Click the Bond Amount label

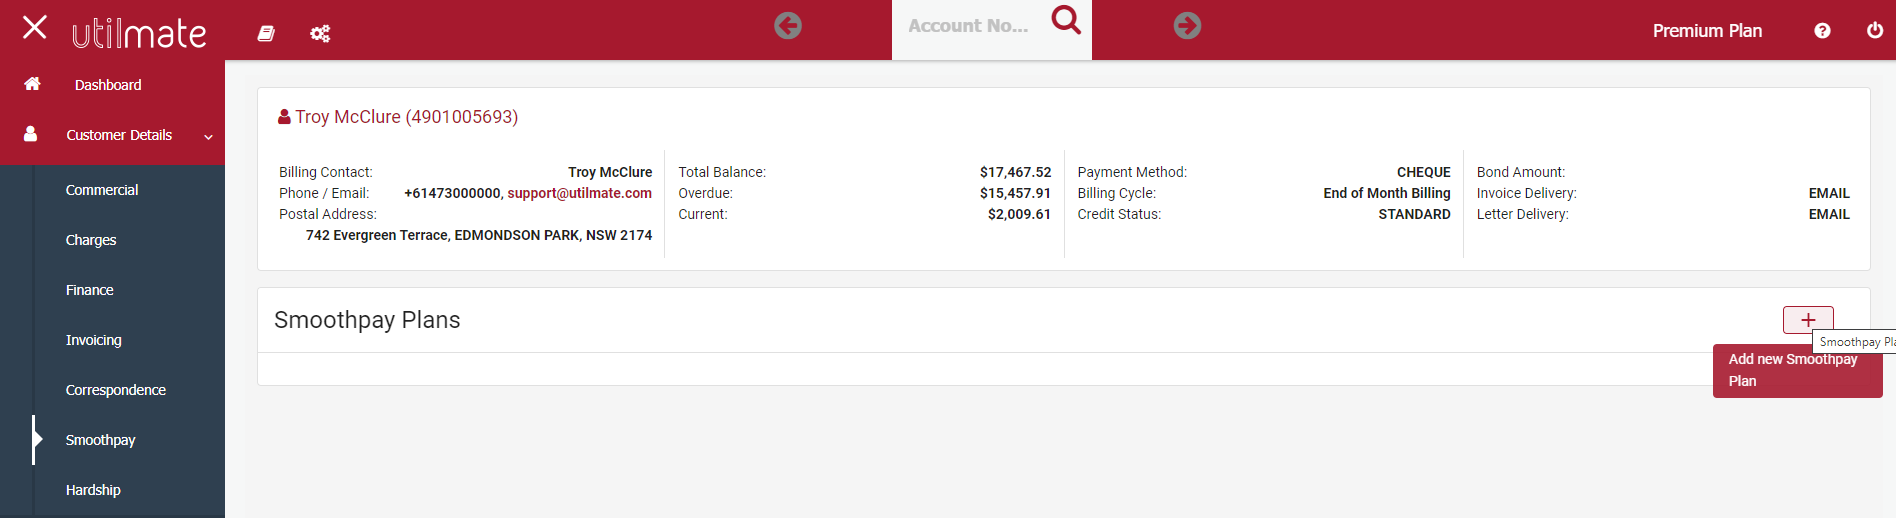pos(1520,172)
